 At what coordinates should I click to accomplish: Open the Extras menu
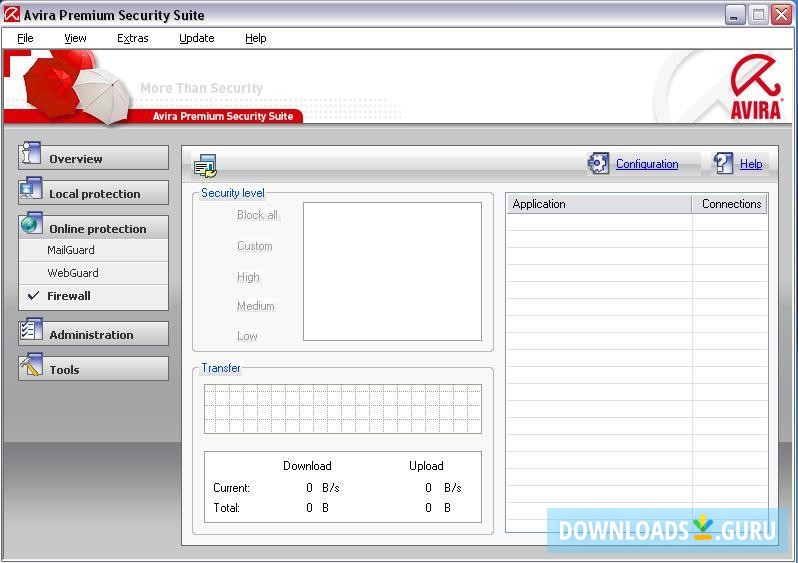(133, 38)
